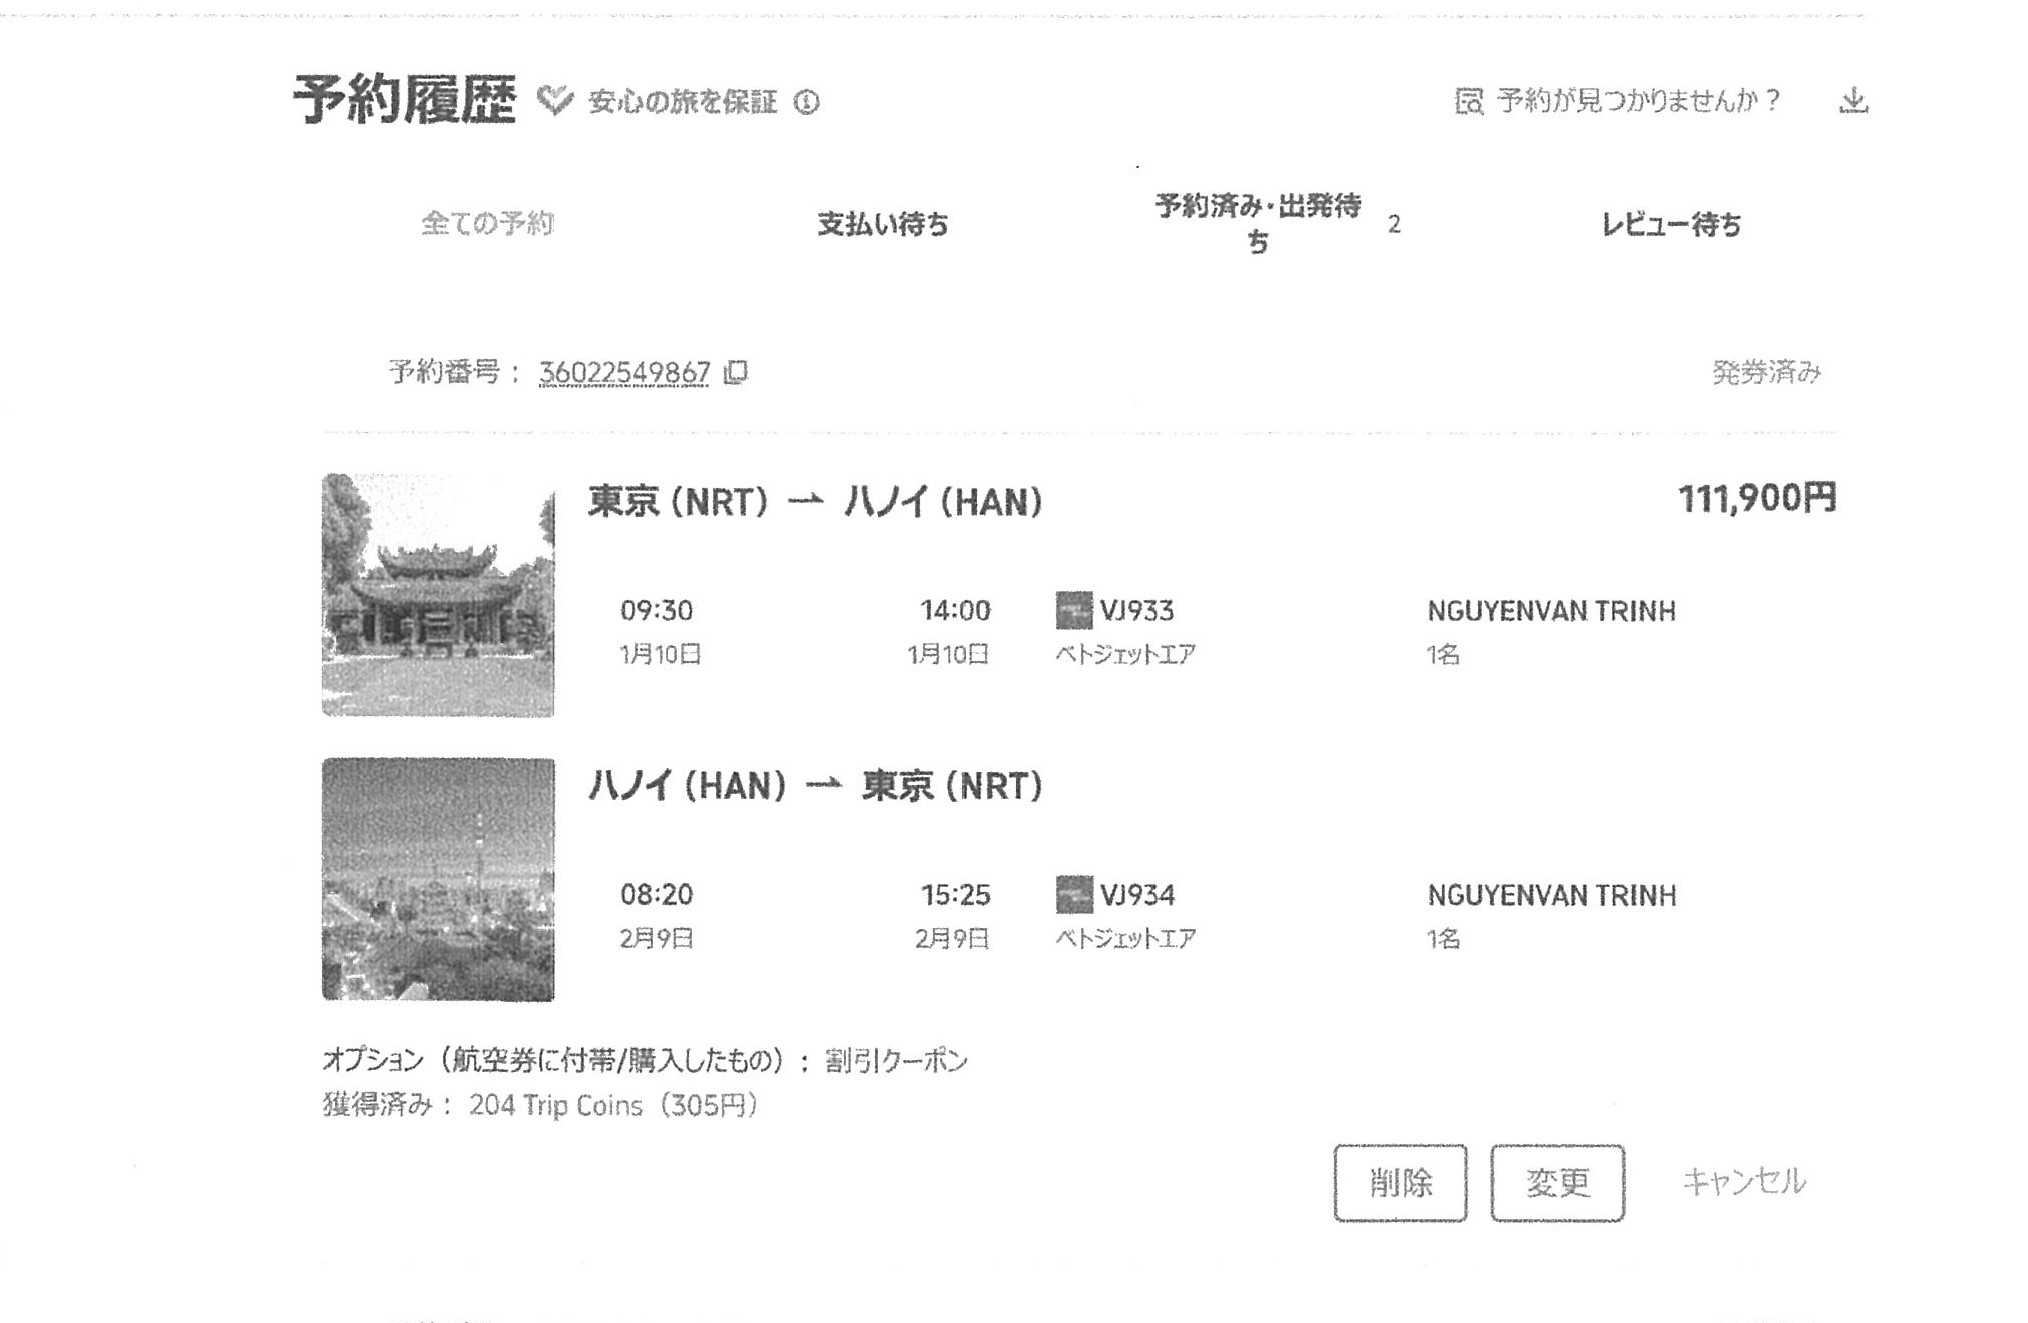Open Hanoi temple flight thumbnail

[x=438, y=595]
